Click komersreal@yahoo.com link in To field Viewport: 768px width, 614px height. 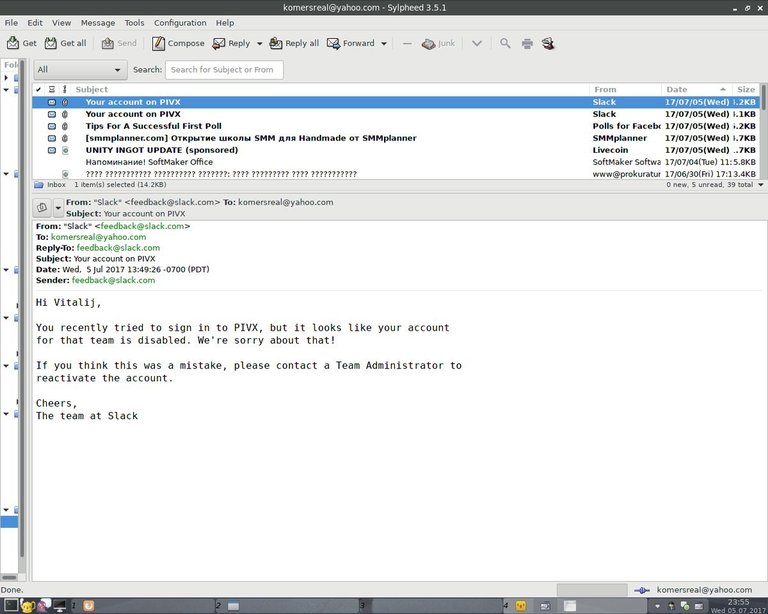click(x=98, y=237)
